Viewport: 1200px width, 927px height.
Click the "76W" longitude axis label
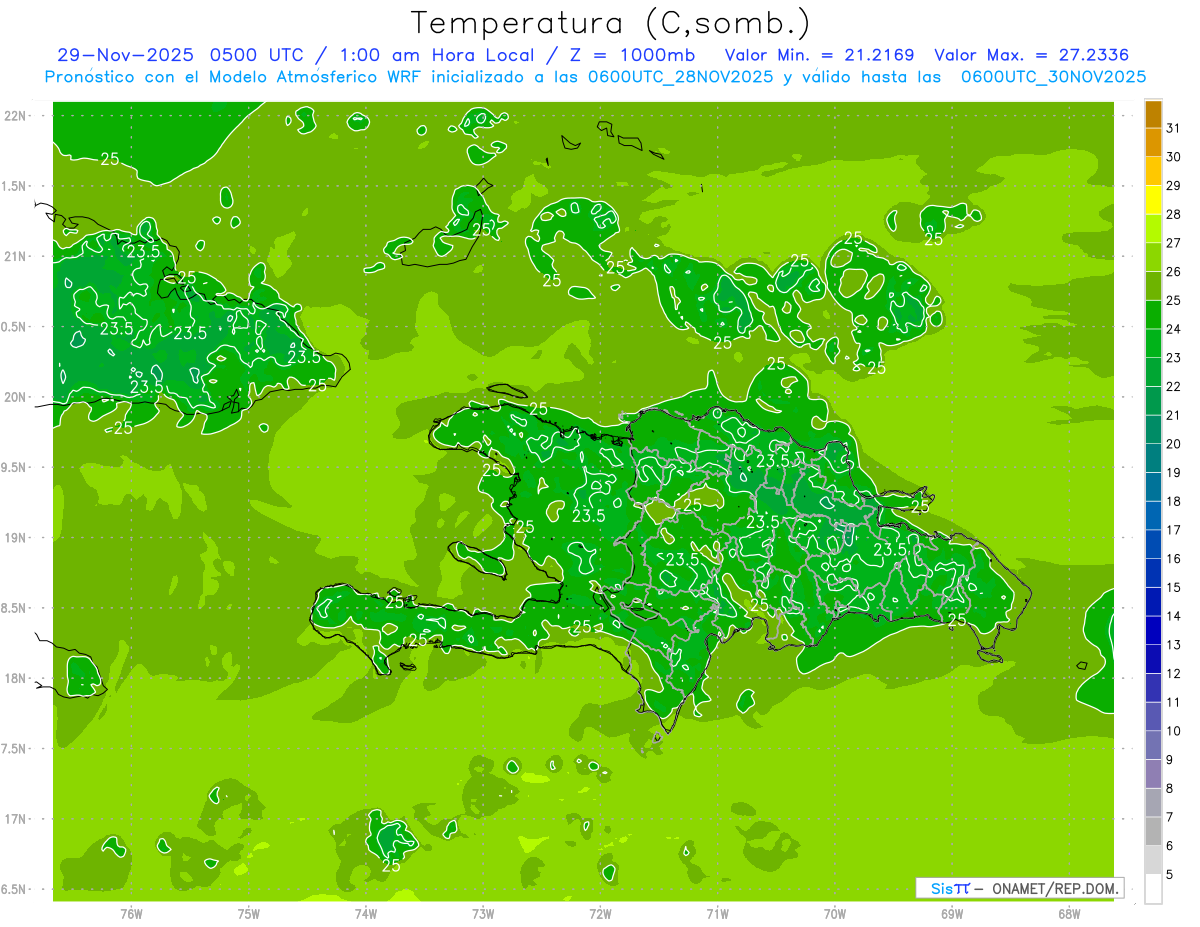[131, 913]
